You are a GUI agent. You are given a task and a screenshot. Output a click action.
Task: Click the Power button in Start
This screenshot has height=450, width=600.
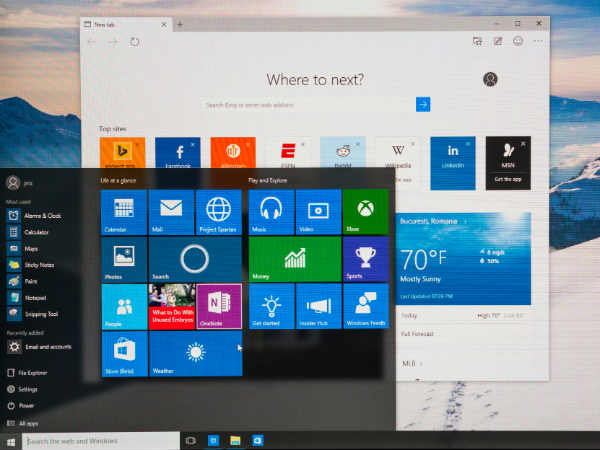(26, 406)
